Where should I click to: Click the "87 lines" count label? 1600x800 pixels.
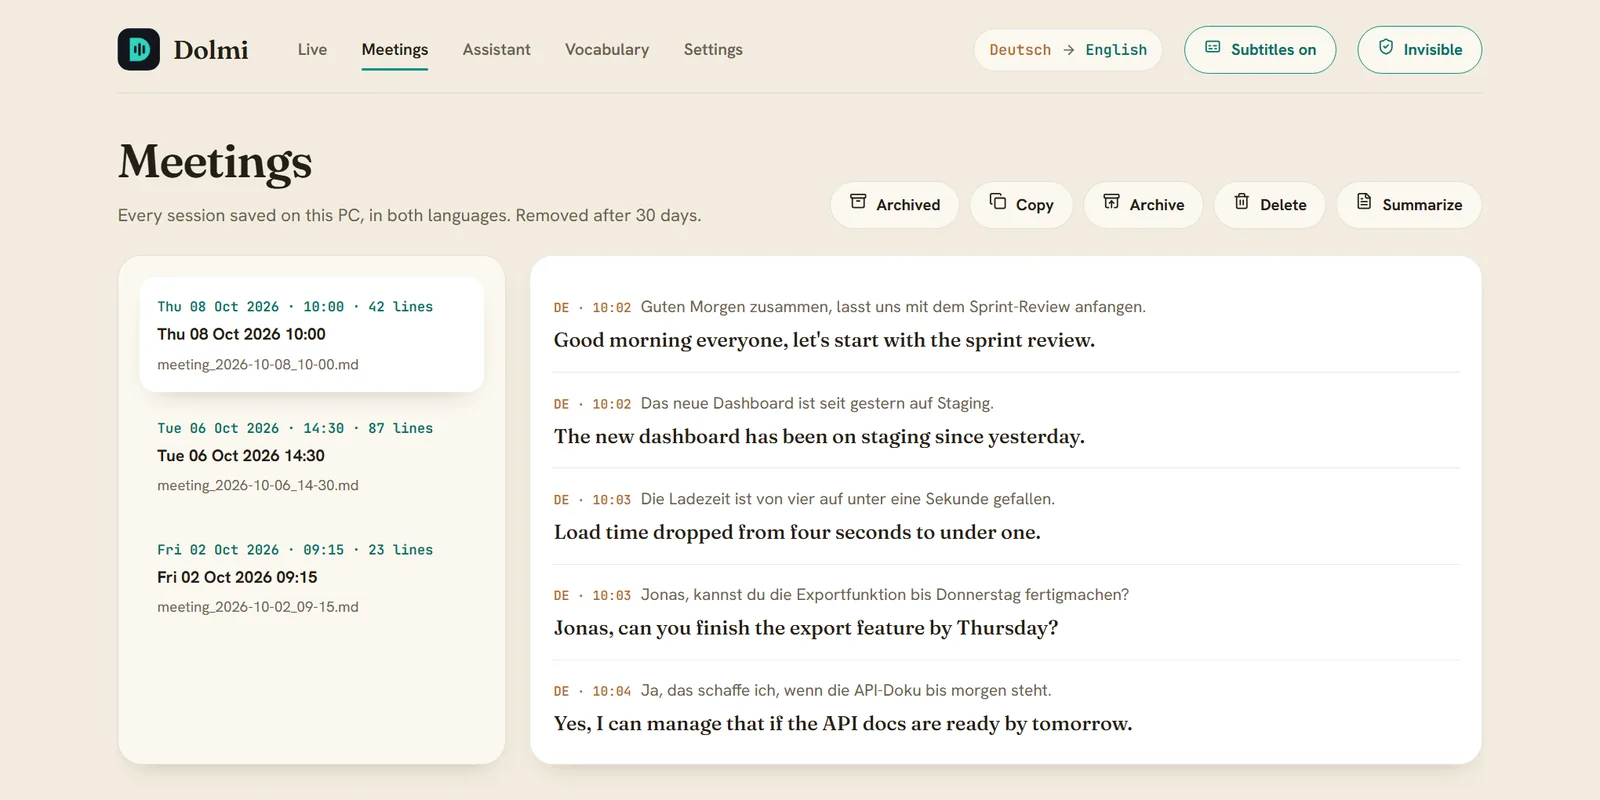pyautogui.click(x=400, y=428)
